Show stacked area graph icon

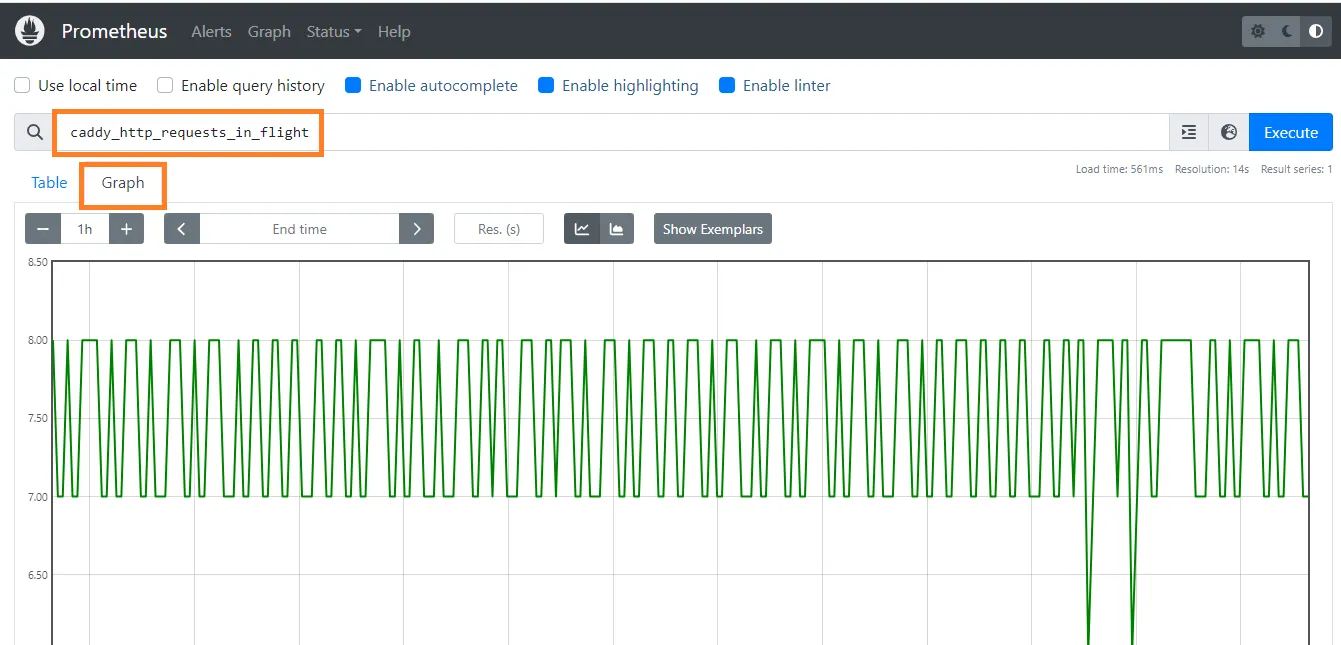(617, 229)
